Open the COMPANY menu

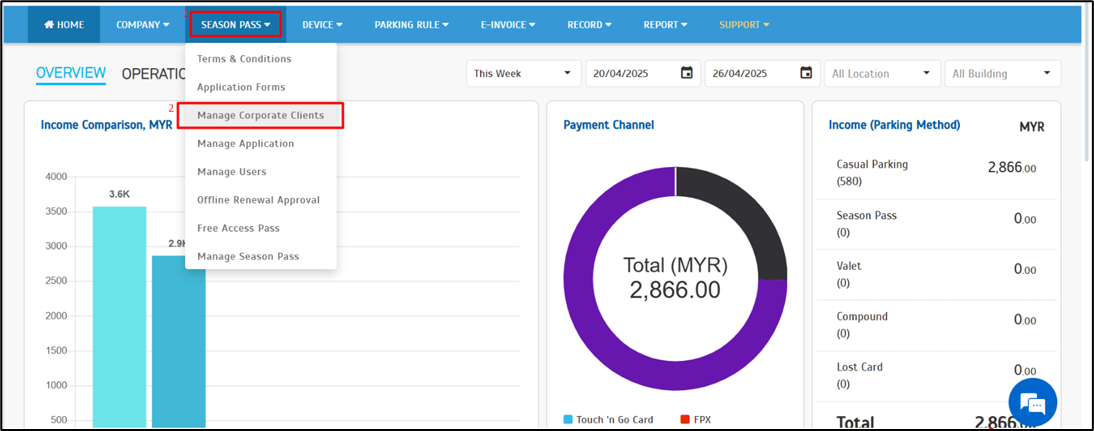point(142,24)
